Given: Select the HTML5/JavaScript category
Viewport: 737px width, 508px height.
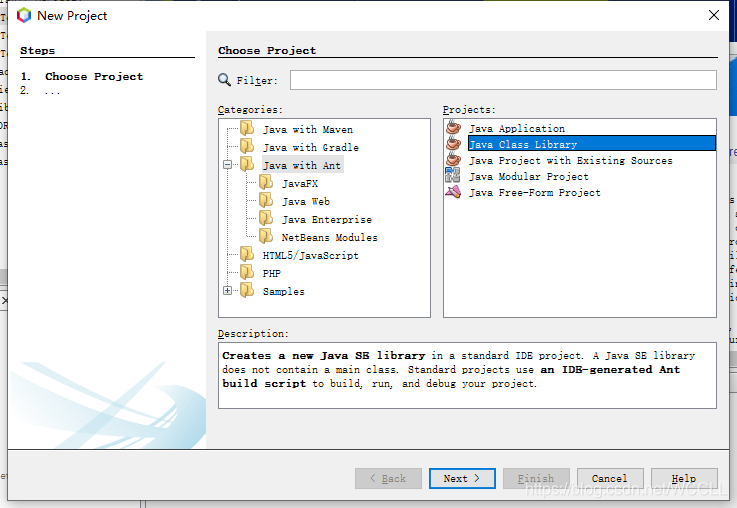Looking at the screenshot, I should point(310,256).
